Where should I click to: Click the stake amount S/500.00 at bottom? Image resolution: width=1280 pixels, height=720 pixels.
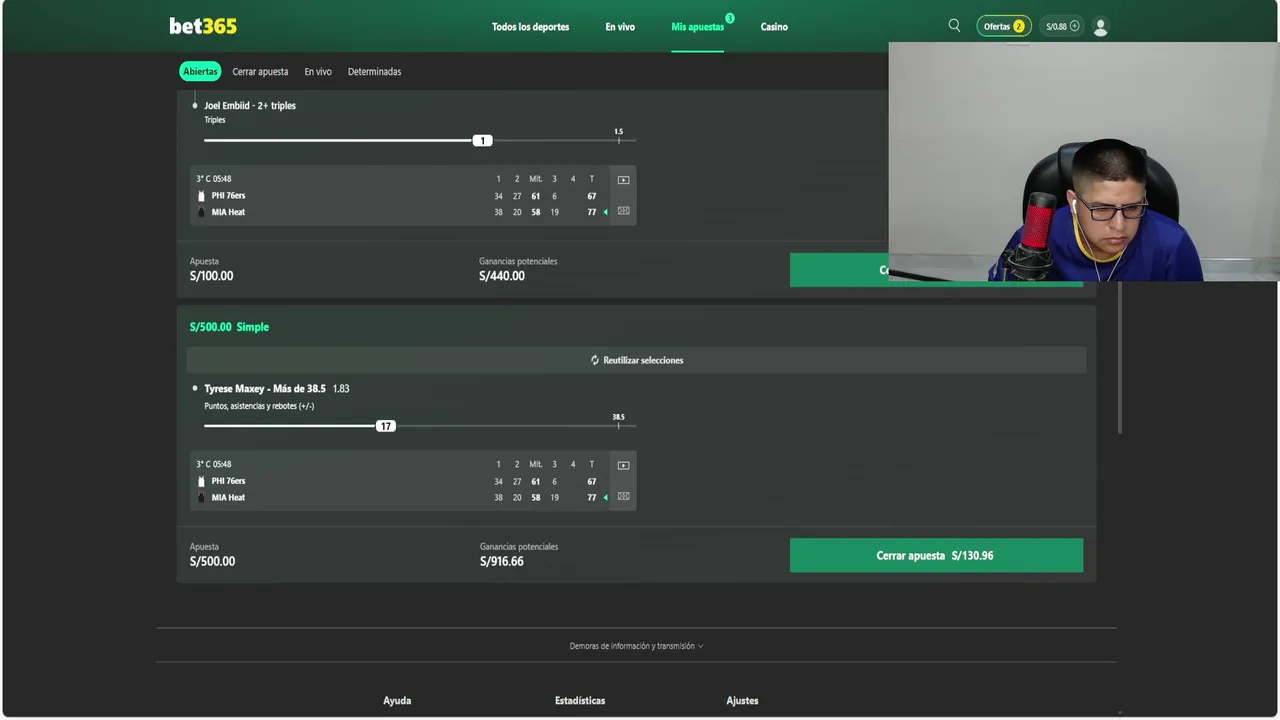click(212, 562)
